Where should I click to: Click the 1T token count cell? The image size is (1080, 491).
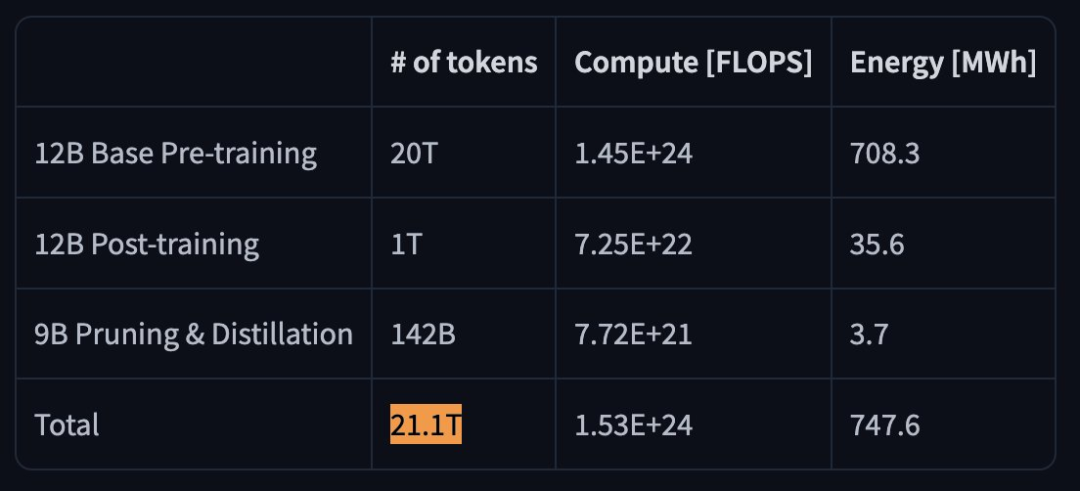pyautogui.click(x=406, y=244)
